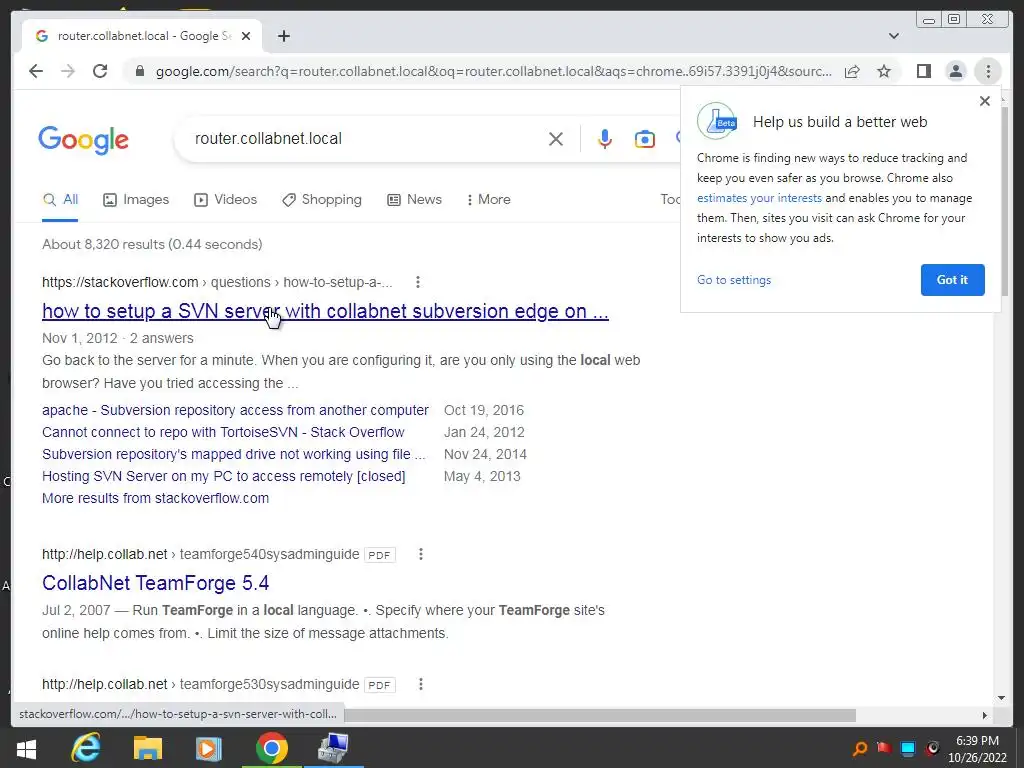Clear the search box with the X
Image resolution: width=1024 pixels, height=768 pixels.
tap(556, 139)
